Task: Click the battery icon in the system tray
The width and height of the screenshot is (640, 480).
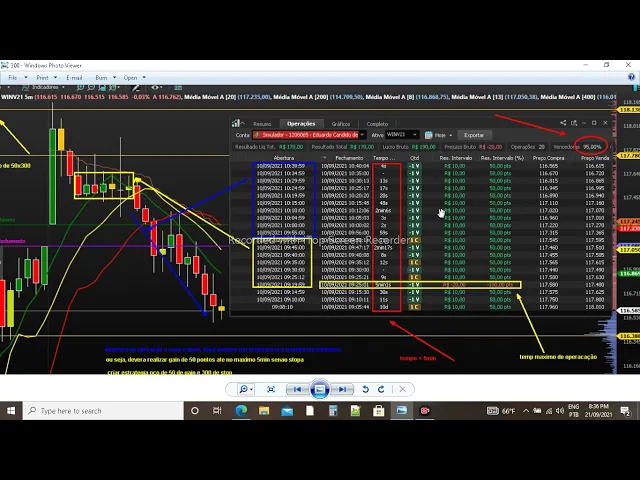Action: pyautogui.click(x=537, y=411)
